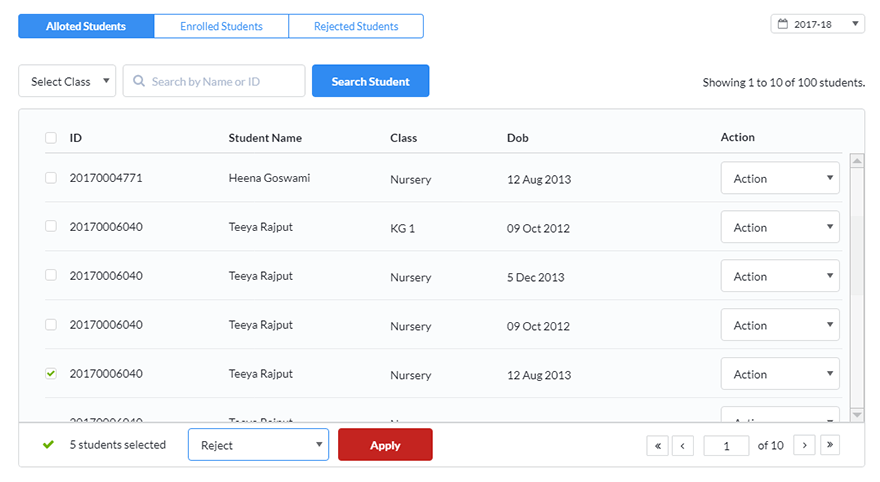Image resolution: width=880 pixels, height=482 pixels.
Task: Click the Dob column header
Action: click(x=517, y=138)
